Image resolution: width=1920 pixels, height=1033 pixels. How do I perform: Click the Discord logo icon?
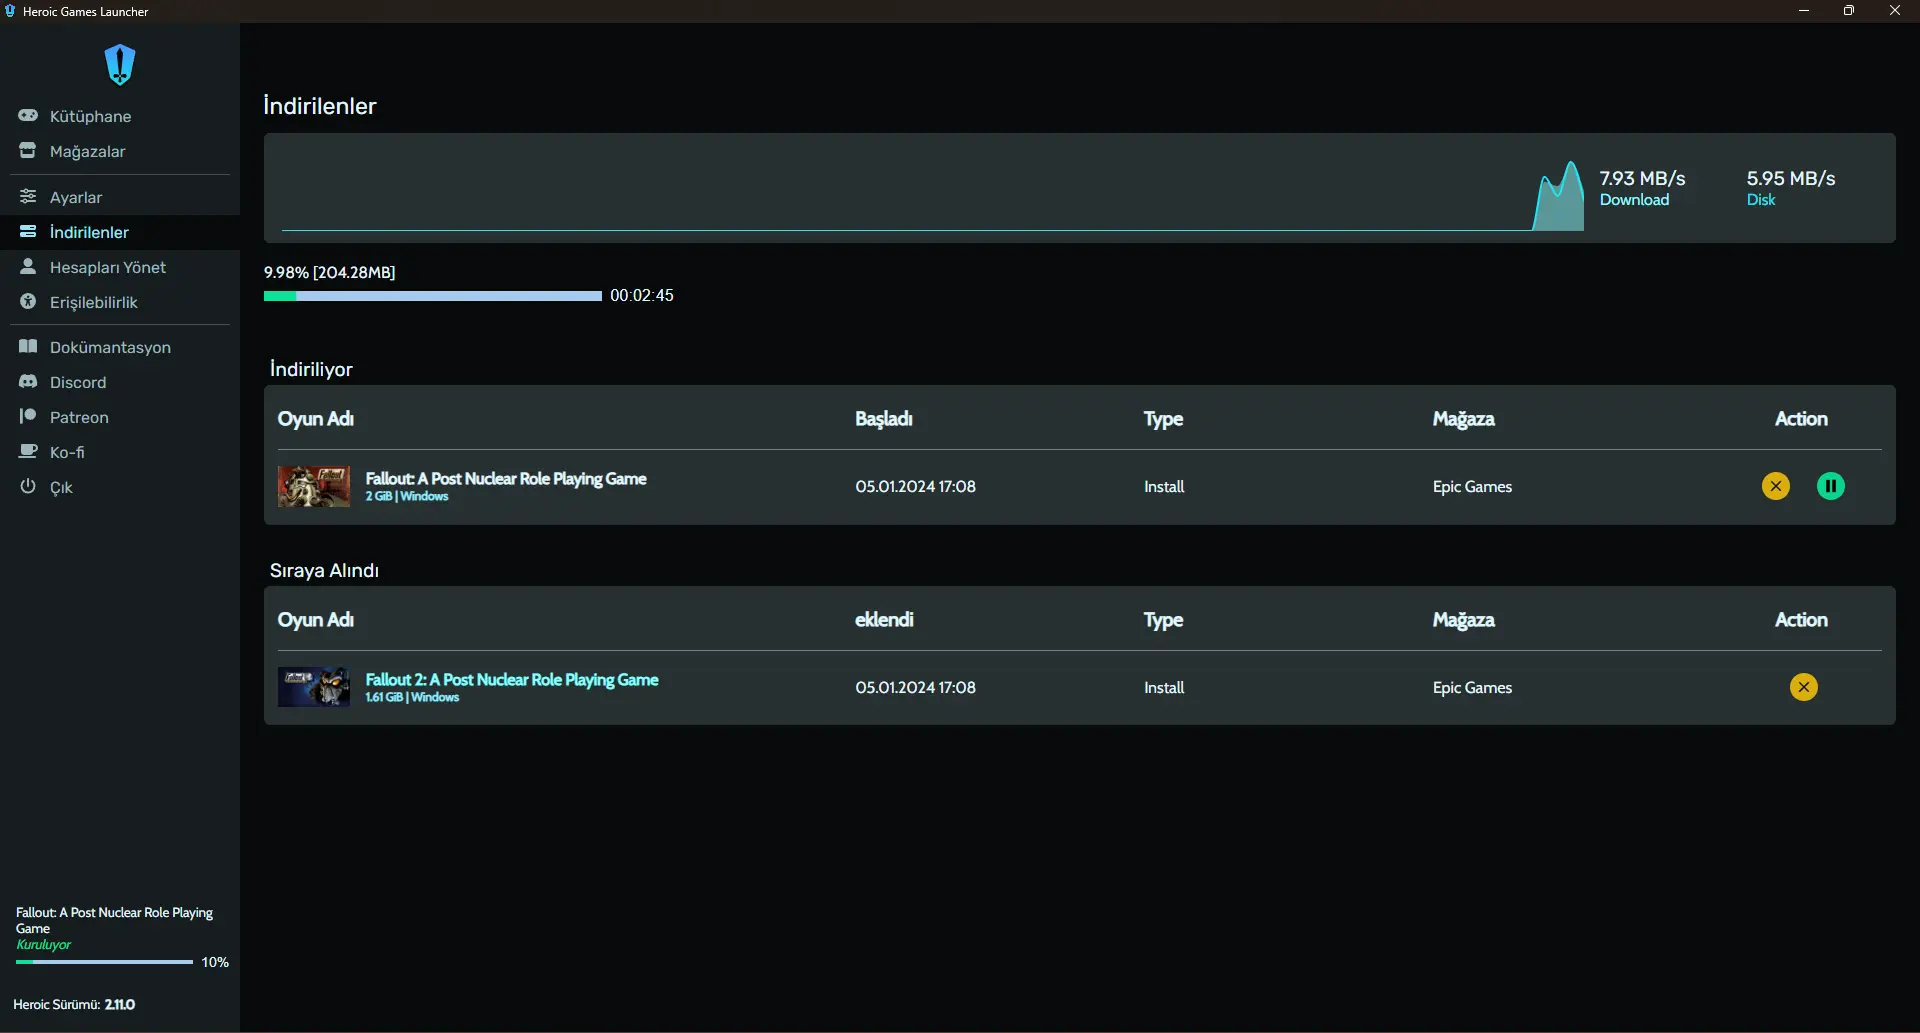[28, 382]
